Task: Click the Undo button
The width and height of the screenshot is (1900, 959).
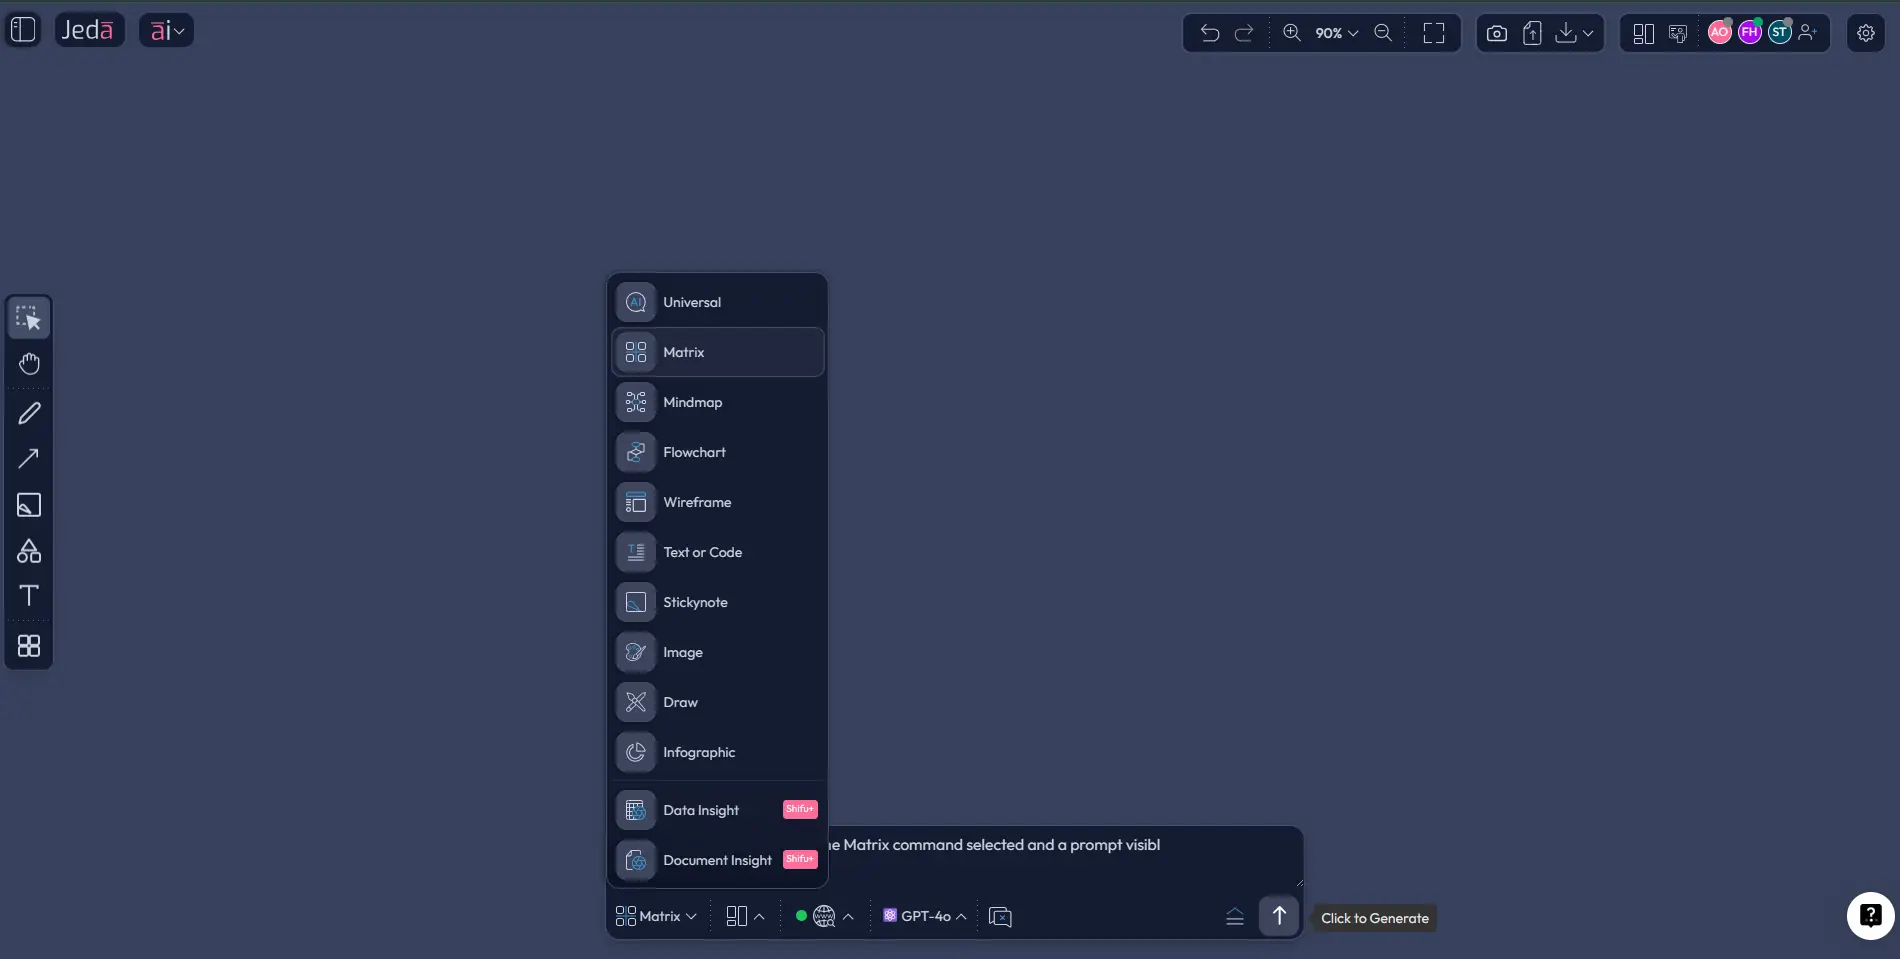Action: point(1209,33)
